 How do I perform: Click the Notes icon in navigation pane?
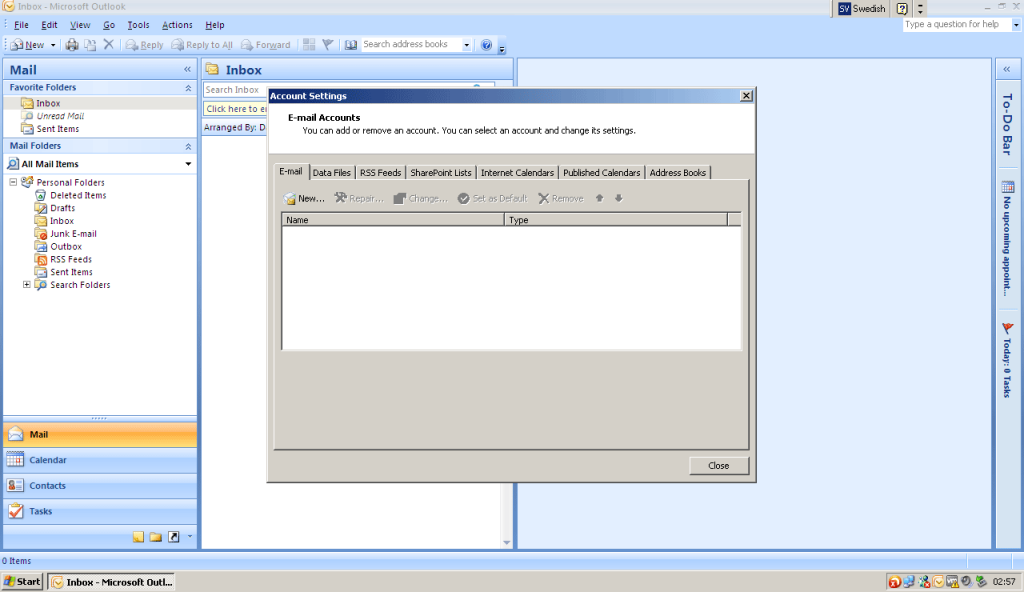pos(138,536)
